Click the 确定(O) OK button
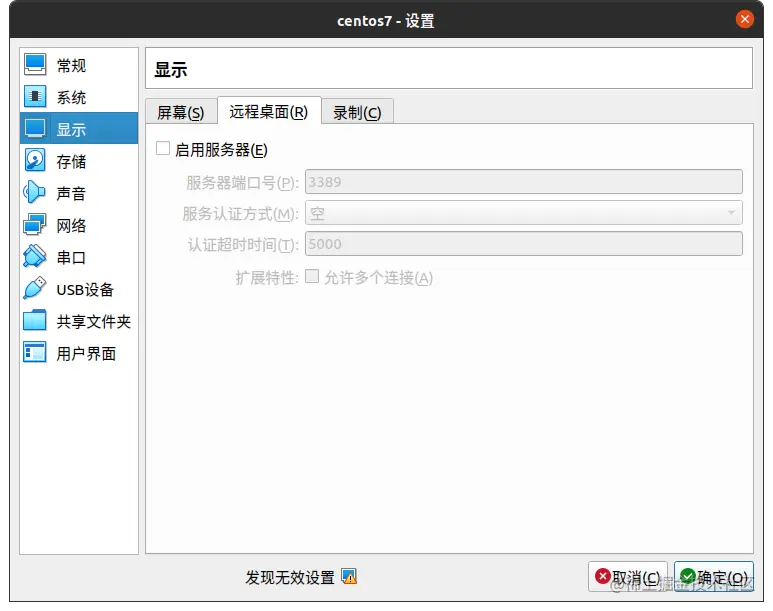This screenshot has height=611, width=773. (x=714, y=576)
